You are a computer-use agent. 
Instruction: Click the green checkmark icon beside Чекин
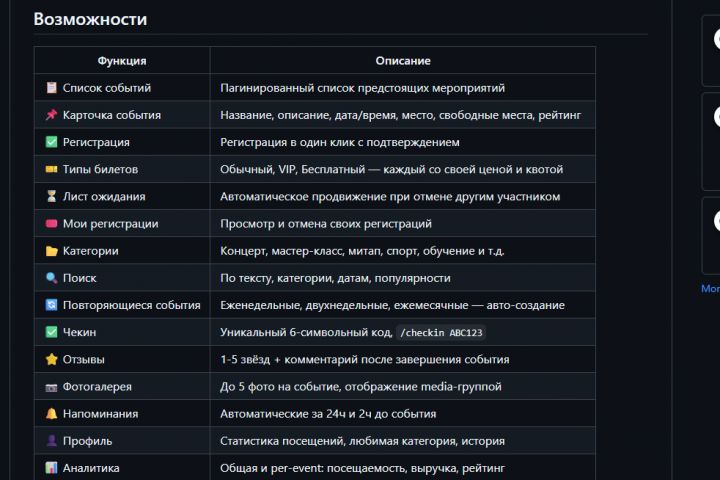(51, 332)
